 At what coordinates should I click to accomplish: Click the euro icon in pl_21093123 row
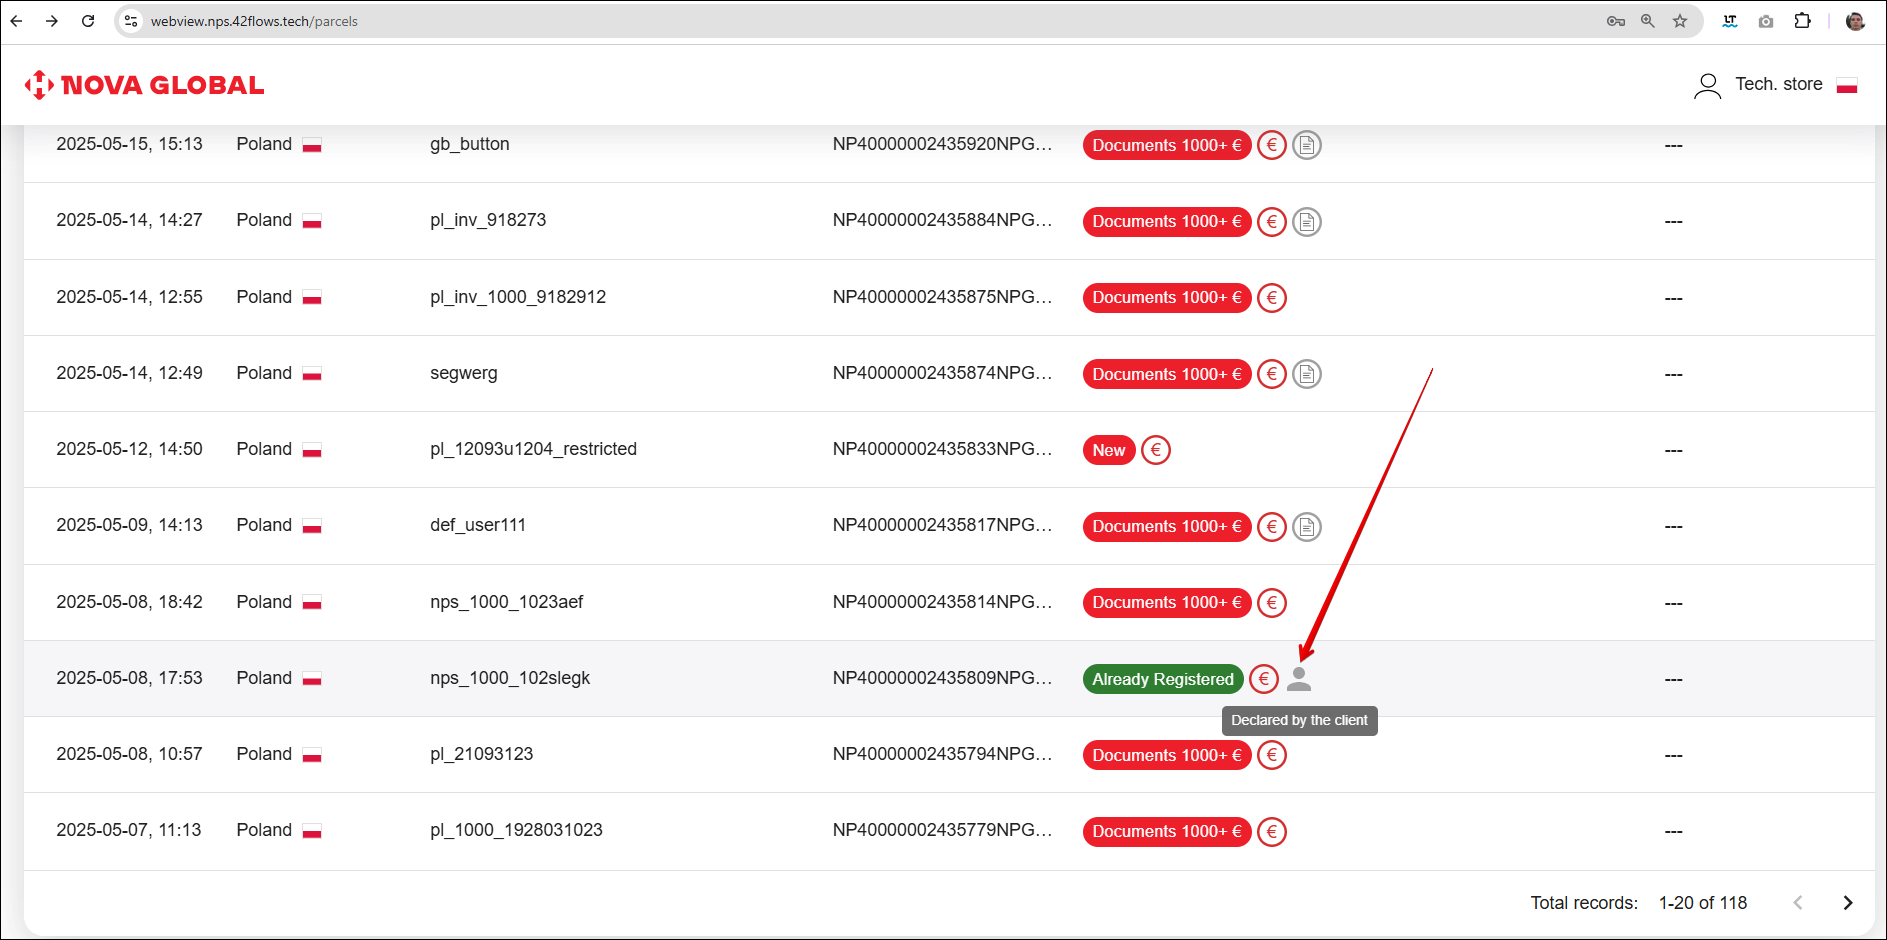1271,755
